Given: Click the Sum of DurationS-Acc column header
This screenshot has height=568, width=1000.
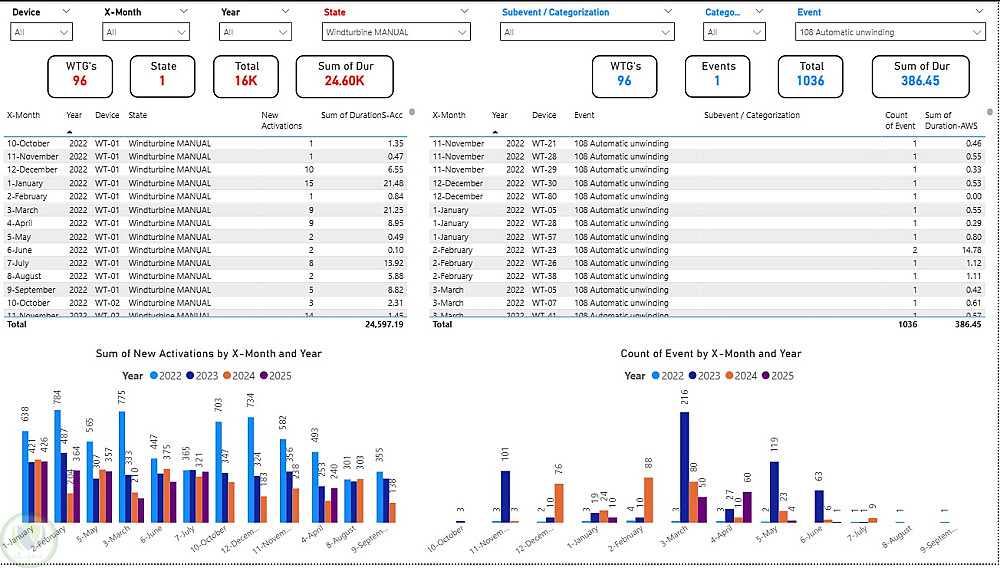Looking at the screenshot, I should coord(362,115).
